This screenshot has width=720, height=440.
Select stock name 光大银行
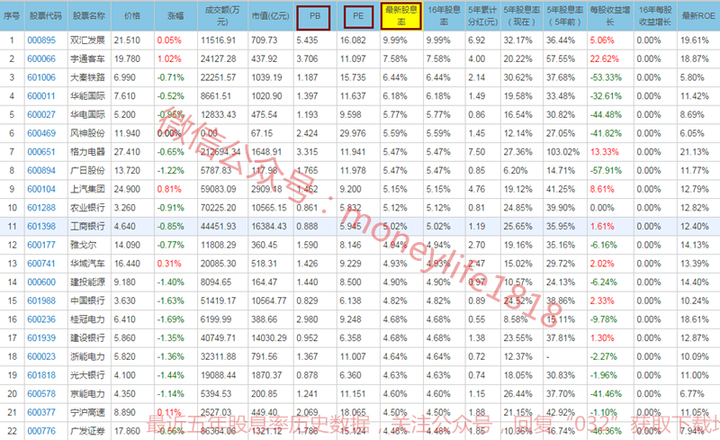88,375
